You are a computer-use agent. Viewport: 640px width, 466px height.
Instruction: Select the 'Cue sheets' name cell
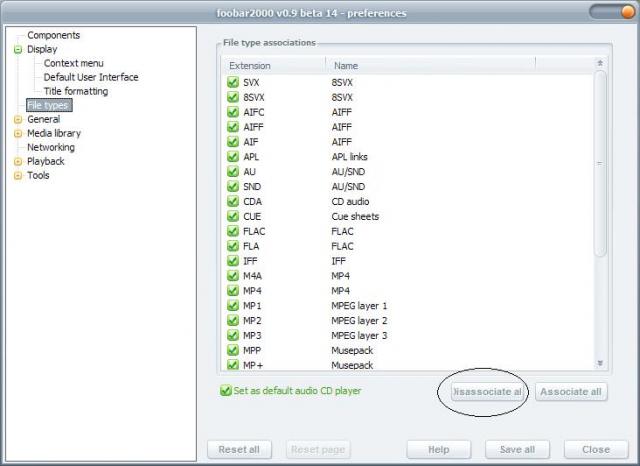[355, 216]
